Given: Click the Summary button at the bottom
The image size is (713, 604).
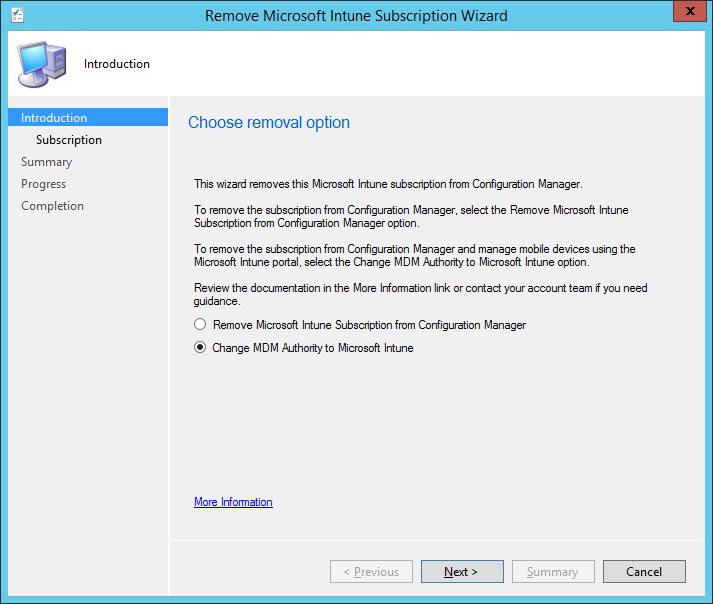Looking at the screenshot, I should tap(553, 571).
